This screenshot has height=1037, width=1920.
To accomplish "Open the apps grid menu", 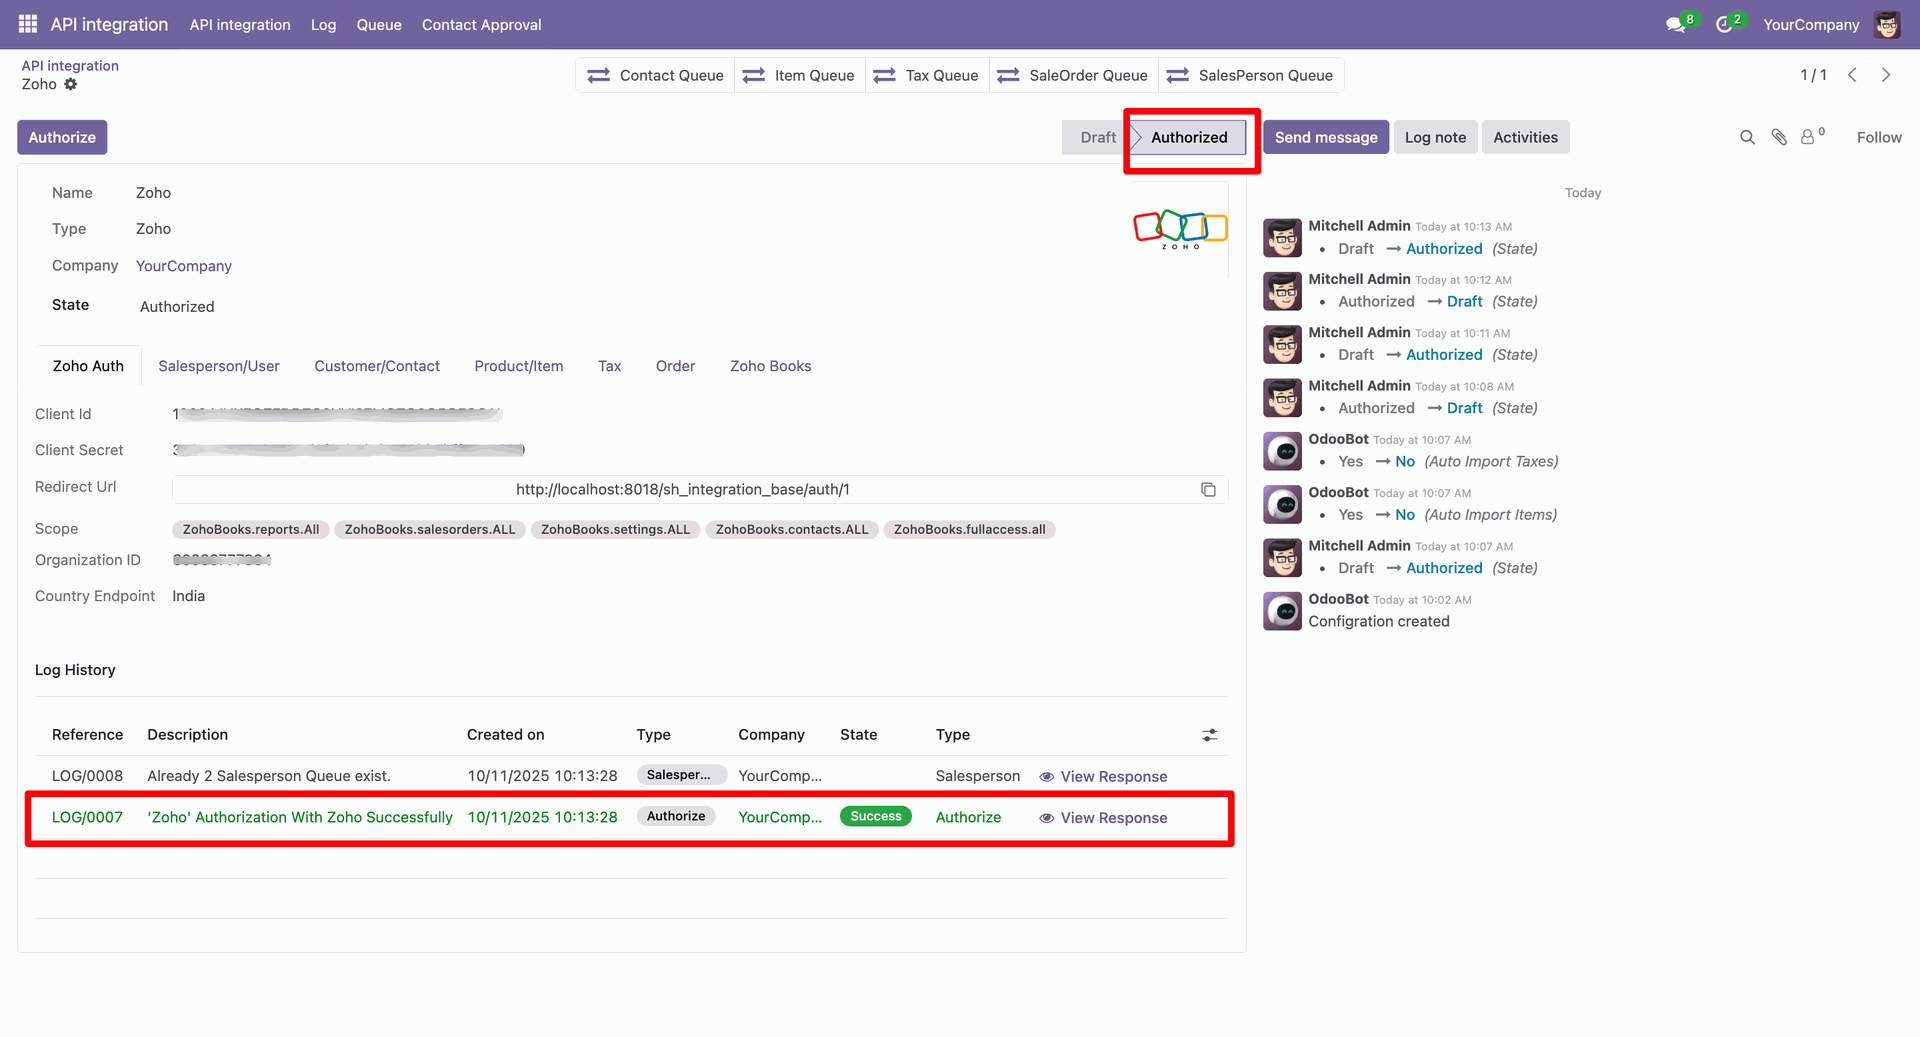I will (28, 24).
